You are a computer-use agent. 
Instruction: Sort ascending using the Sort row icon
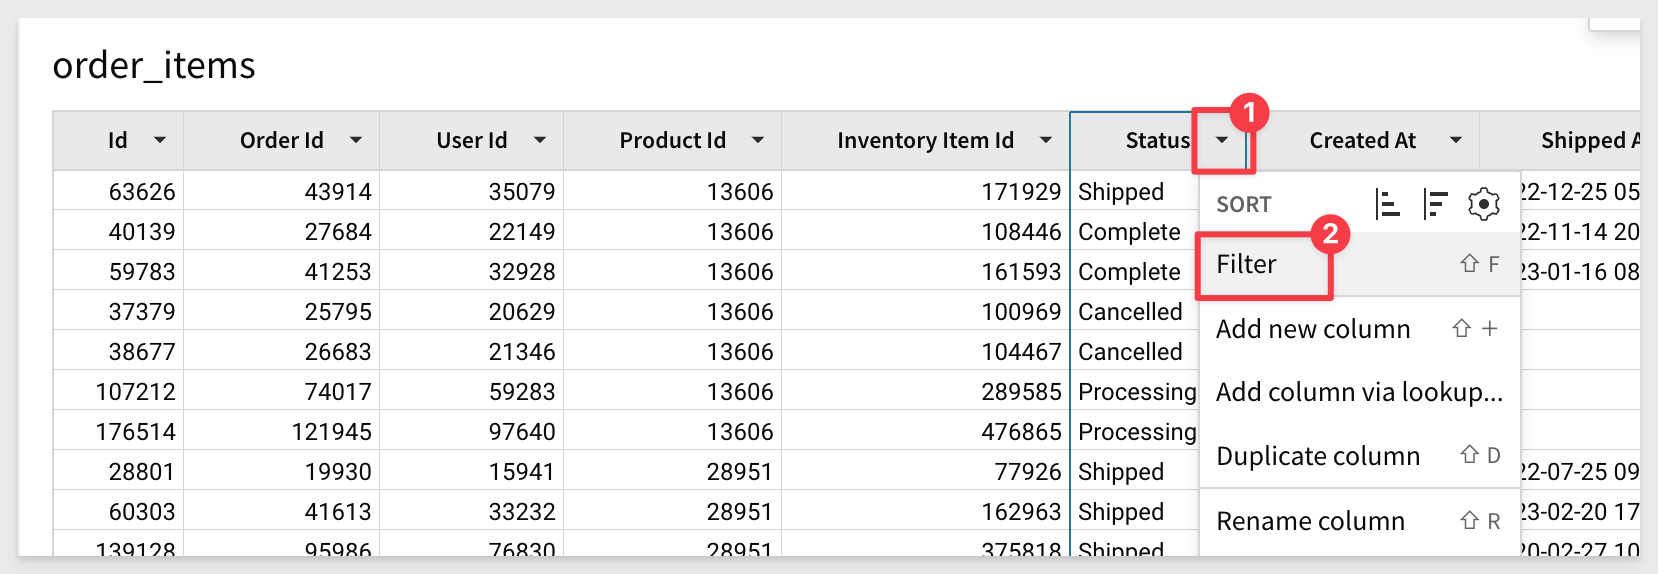[1387, 204]
